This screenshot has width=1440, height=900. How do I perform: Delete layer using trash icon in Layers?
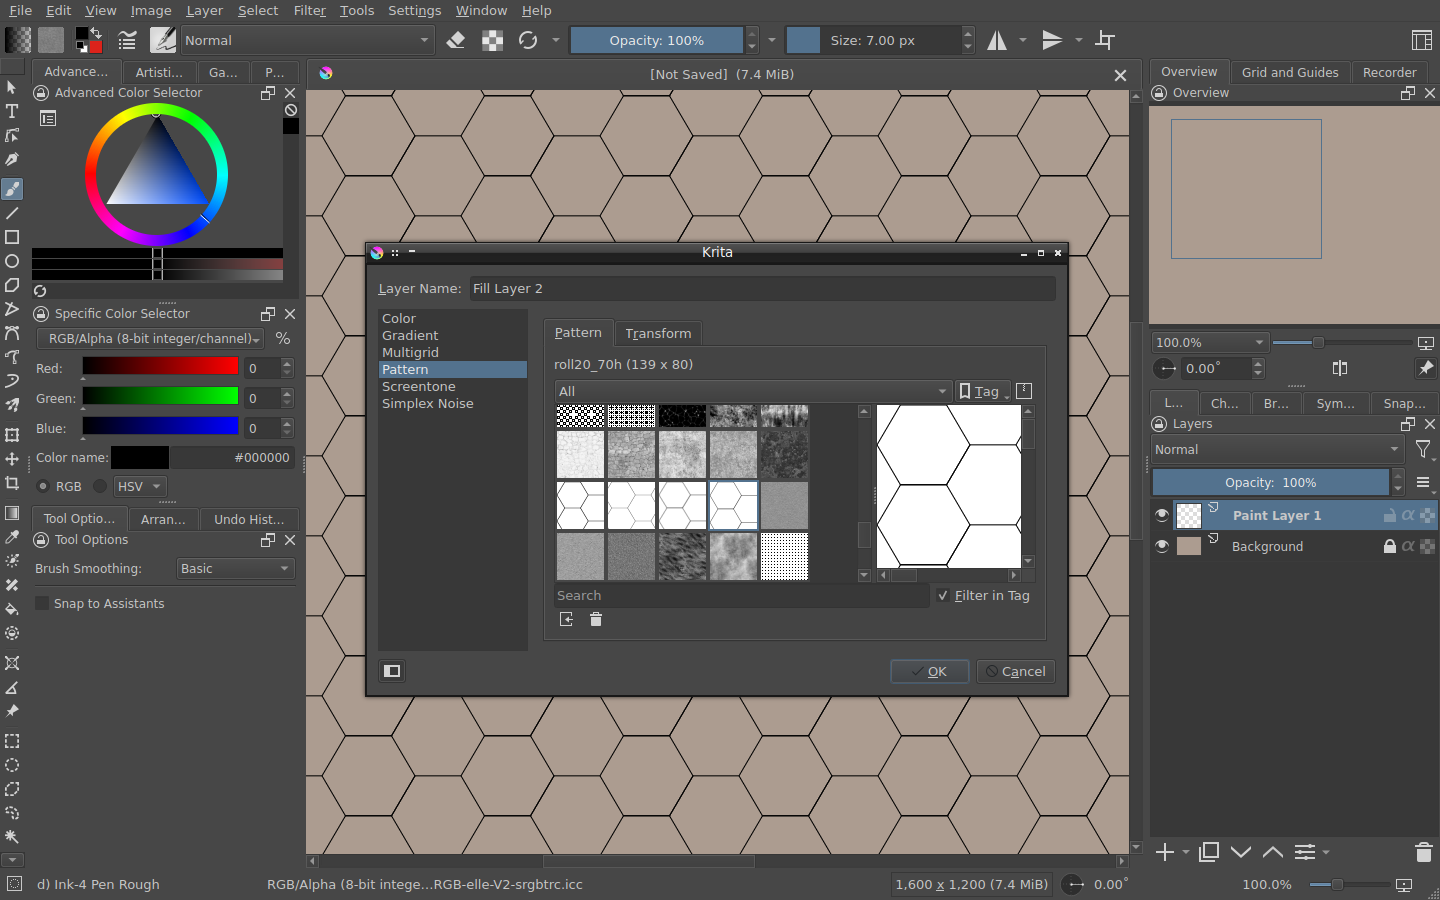pos(1424,852)
